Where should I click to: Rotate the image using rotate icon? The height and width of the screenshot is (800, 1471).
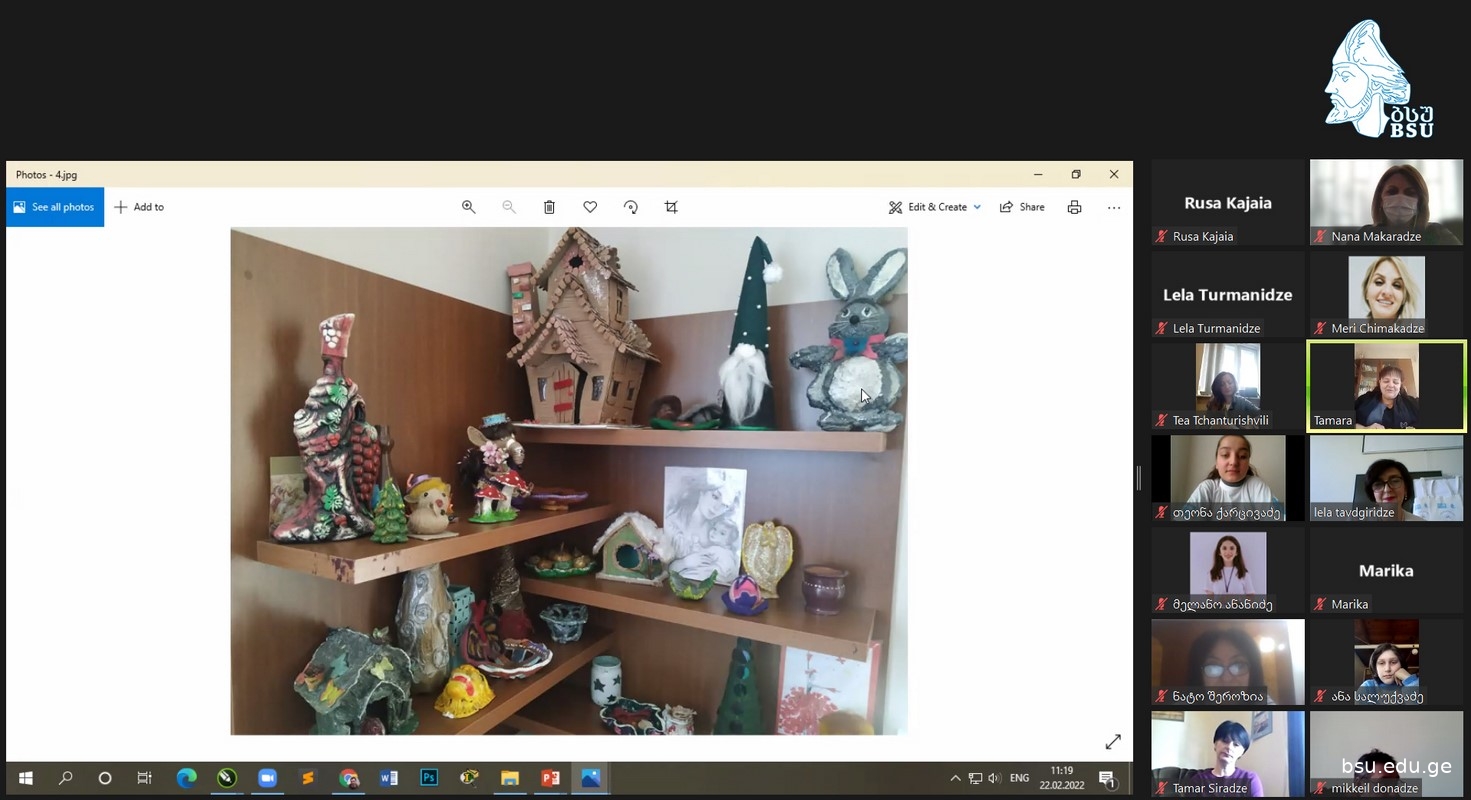coord(630,207)
